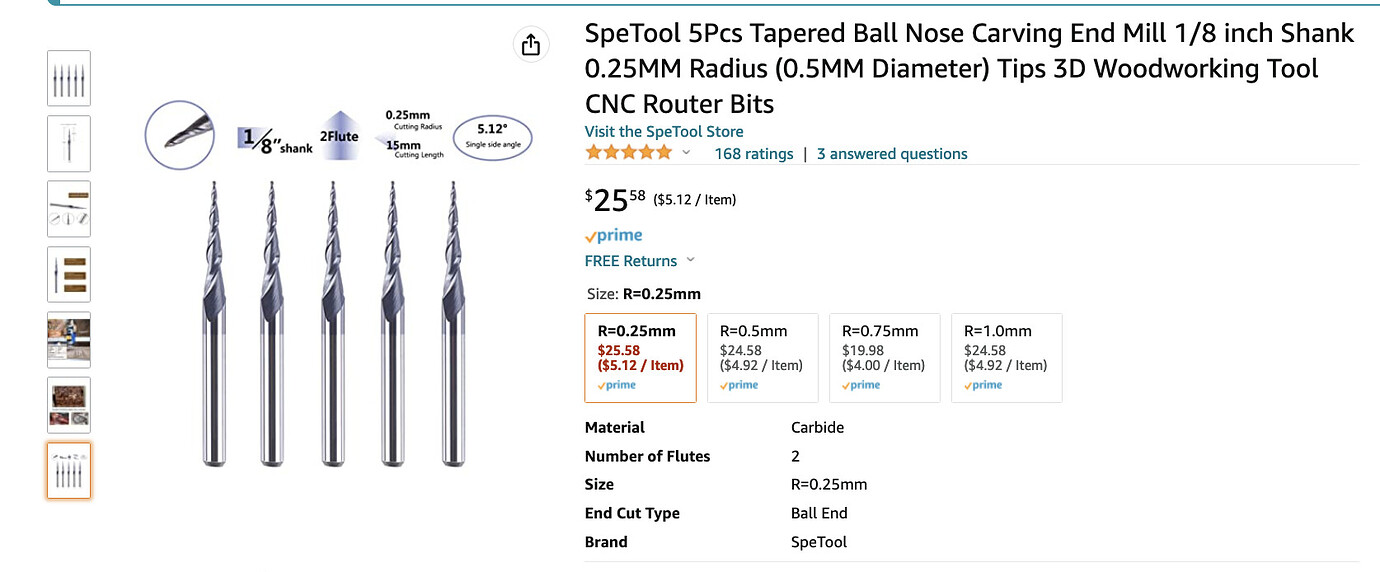
Task: Open the 168 ratings link
Action: 753,154
